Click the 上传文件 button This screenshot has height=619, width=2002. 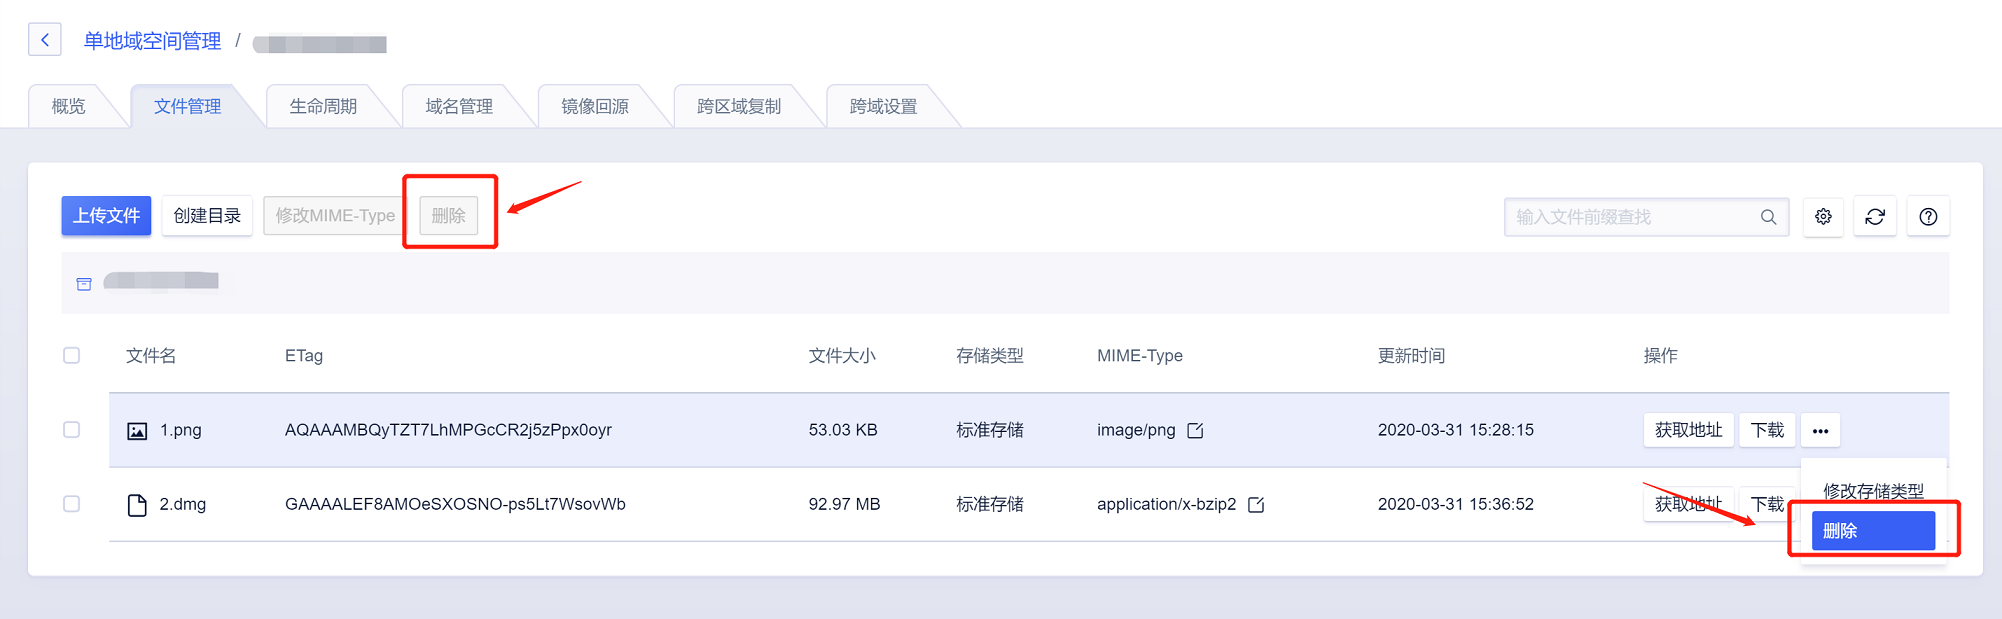106,216
